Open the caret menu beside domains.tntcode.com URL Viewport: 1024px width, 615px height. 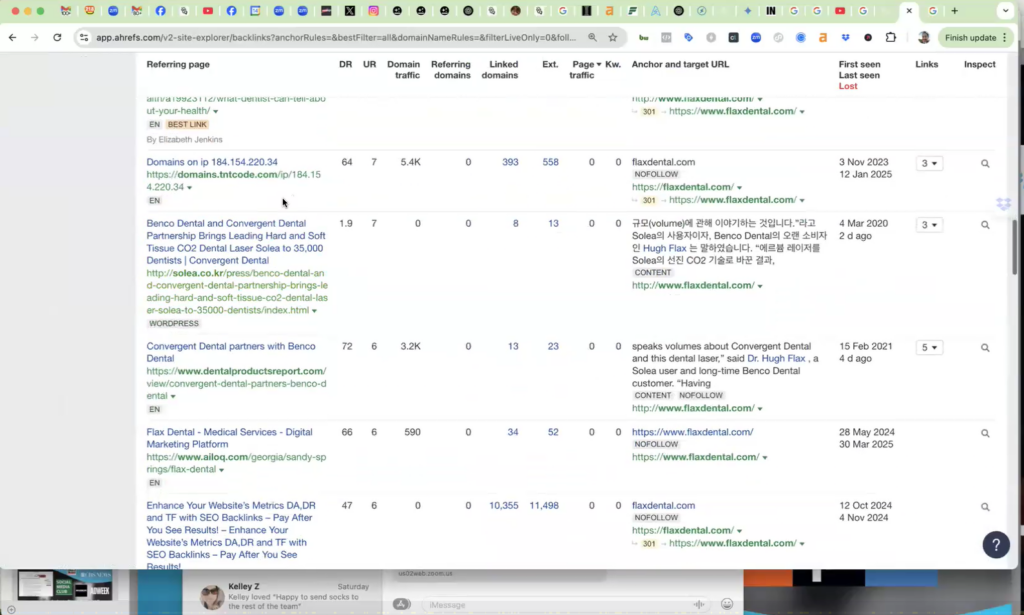tap(189, 188)
